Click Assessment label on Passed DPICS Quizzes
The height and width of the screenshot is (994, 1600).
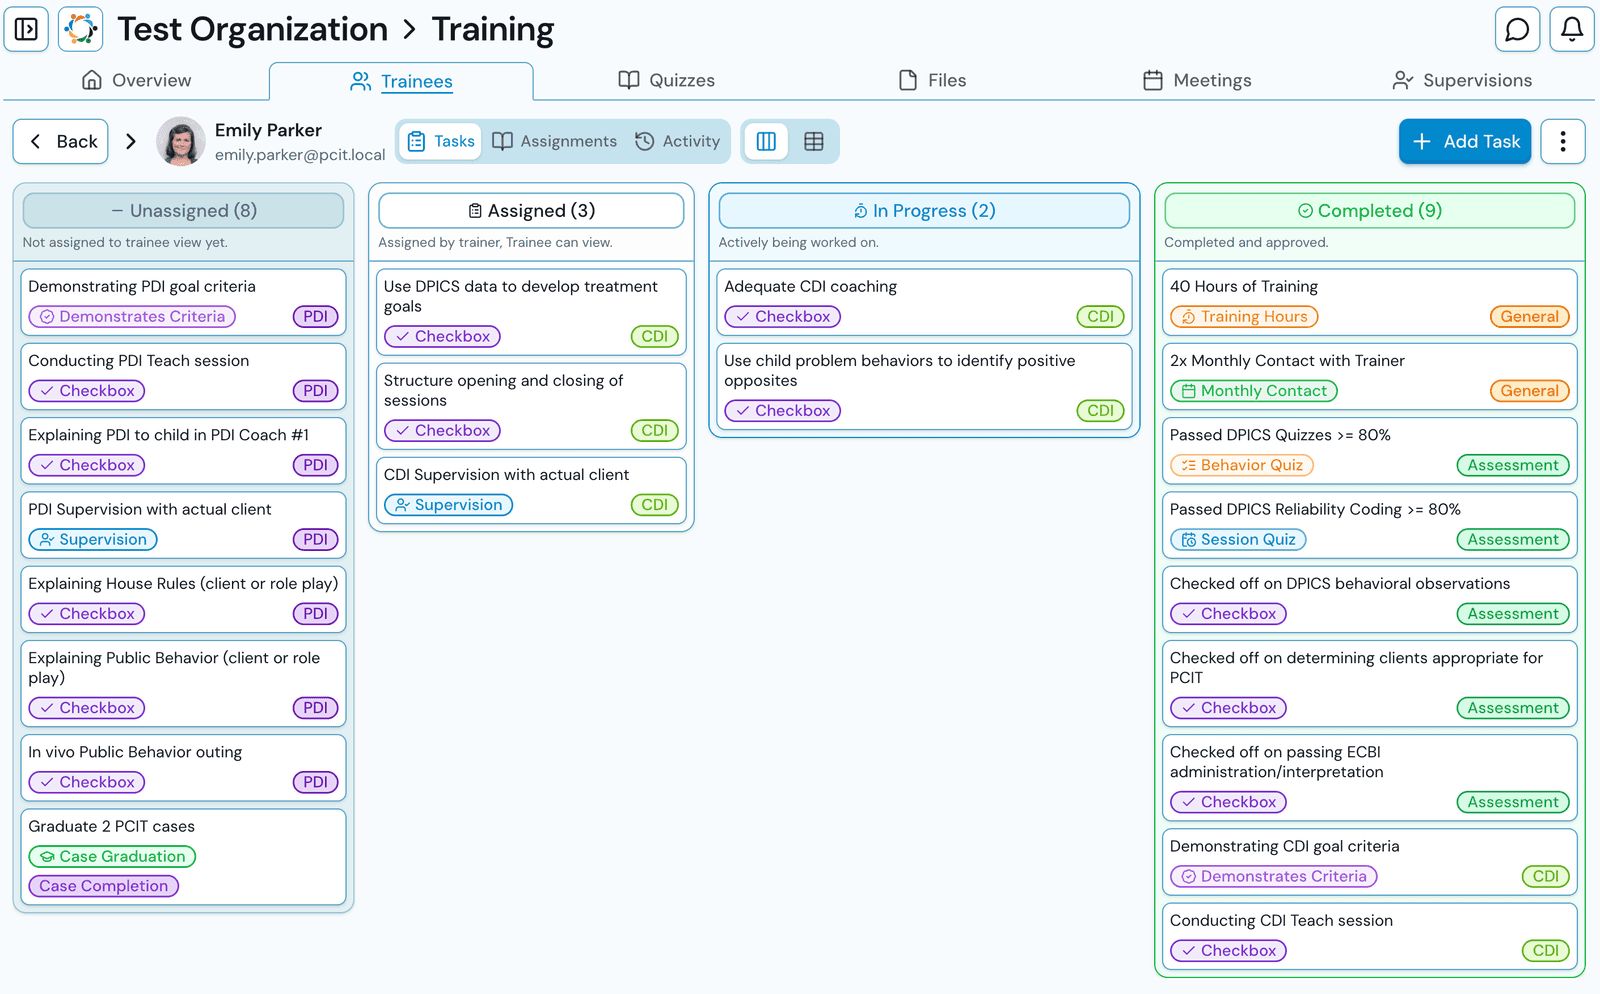[1513, 465]
